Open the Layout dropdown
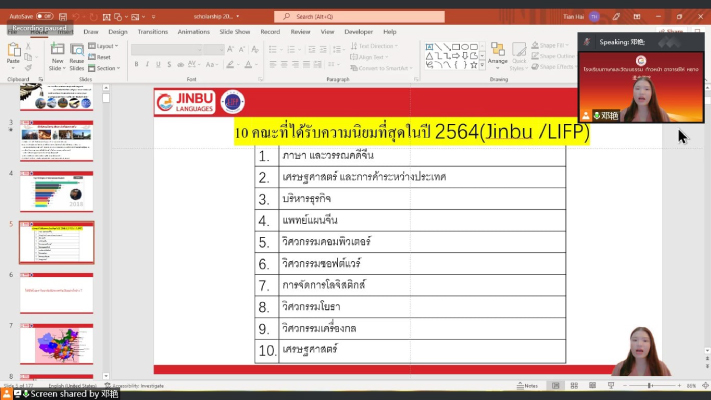This screenshot has height=400, width=711. click(x=103, y=46)
